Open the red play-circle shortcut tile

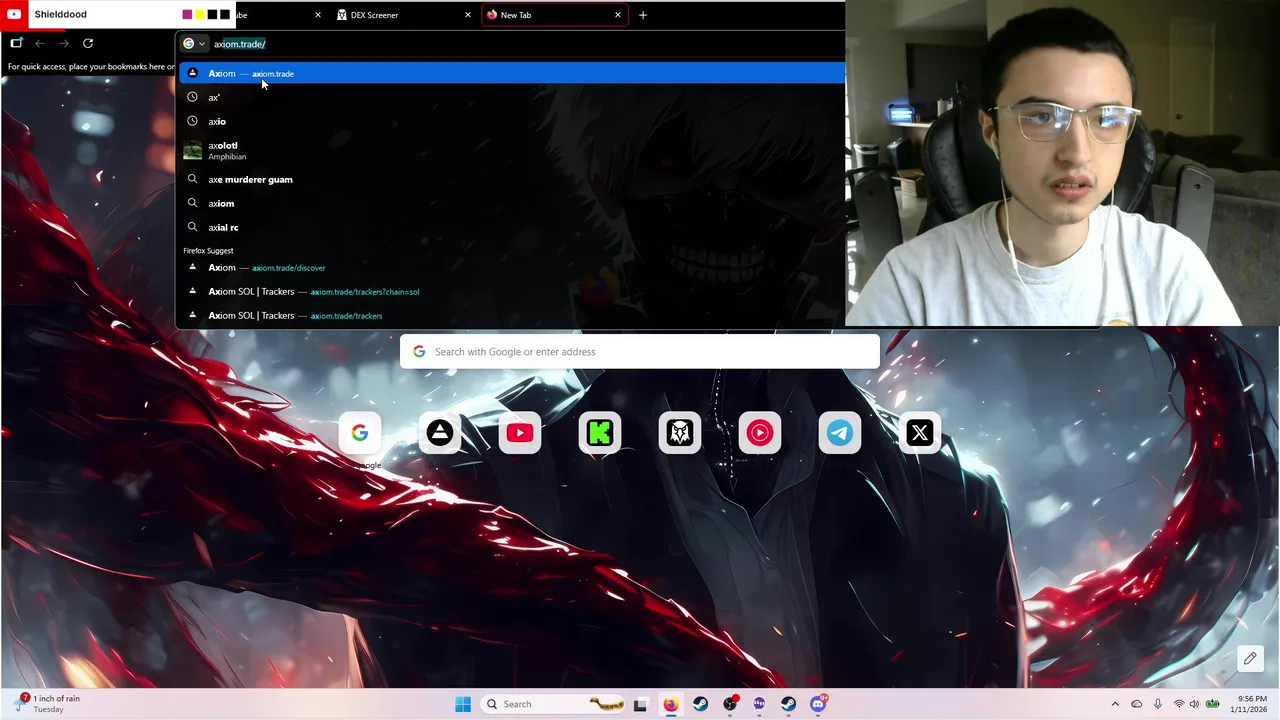click(760, 433)
